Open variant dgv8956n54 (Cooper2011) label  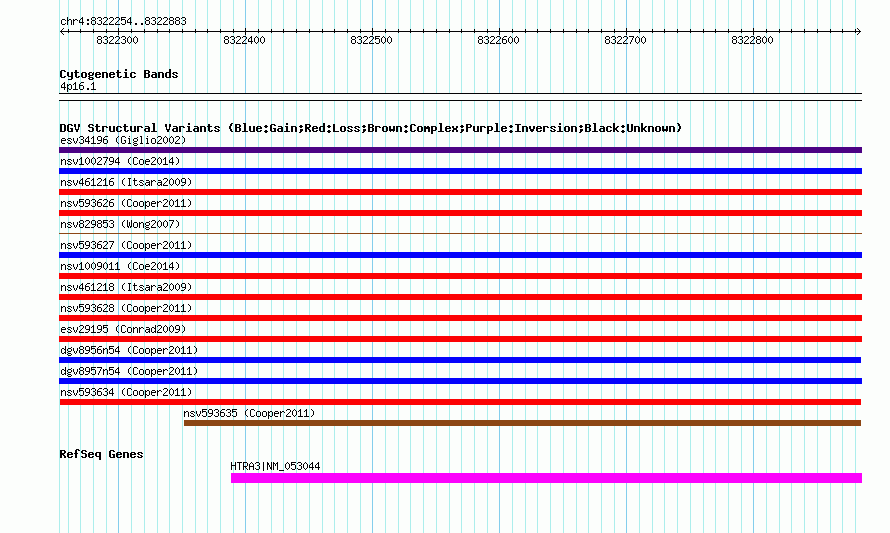(x=129, y=350)
